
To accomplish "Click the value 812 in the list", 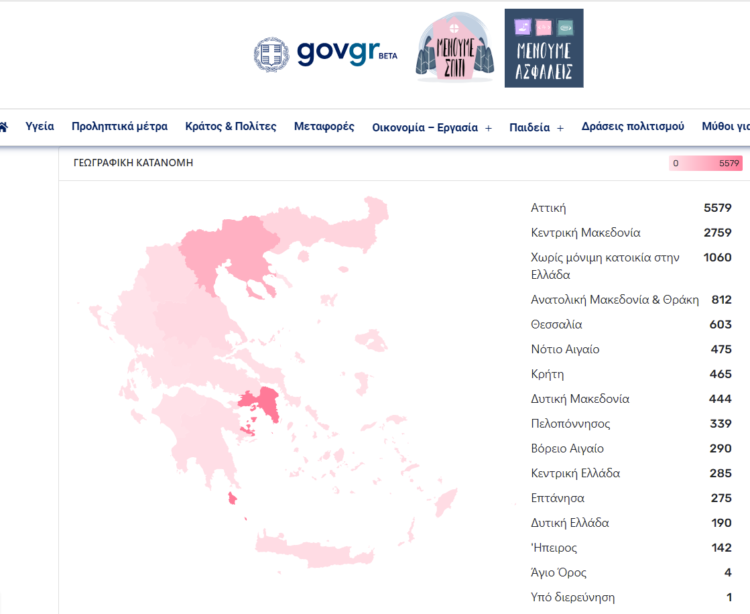I will click(x=721, y=299).
